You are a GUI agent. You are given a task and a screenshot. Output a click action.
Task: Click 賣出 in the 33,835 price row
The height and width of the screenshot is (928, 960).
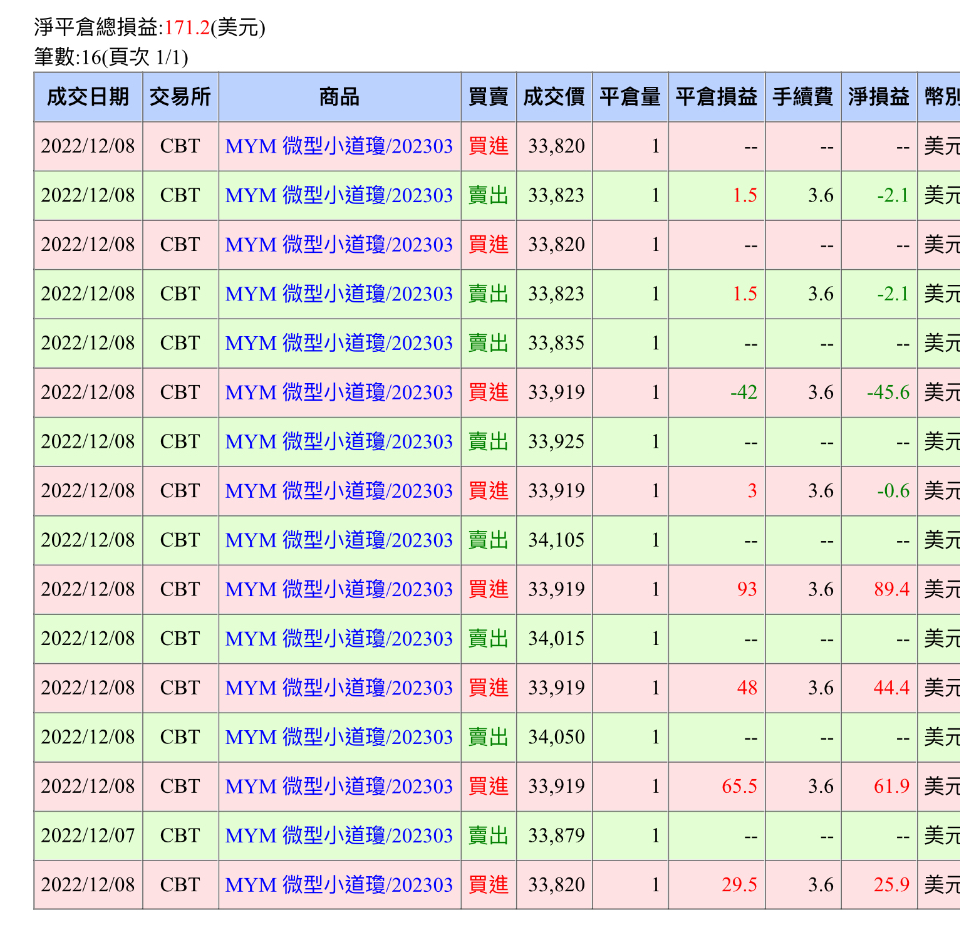click(488, 343)
